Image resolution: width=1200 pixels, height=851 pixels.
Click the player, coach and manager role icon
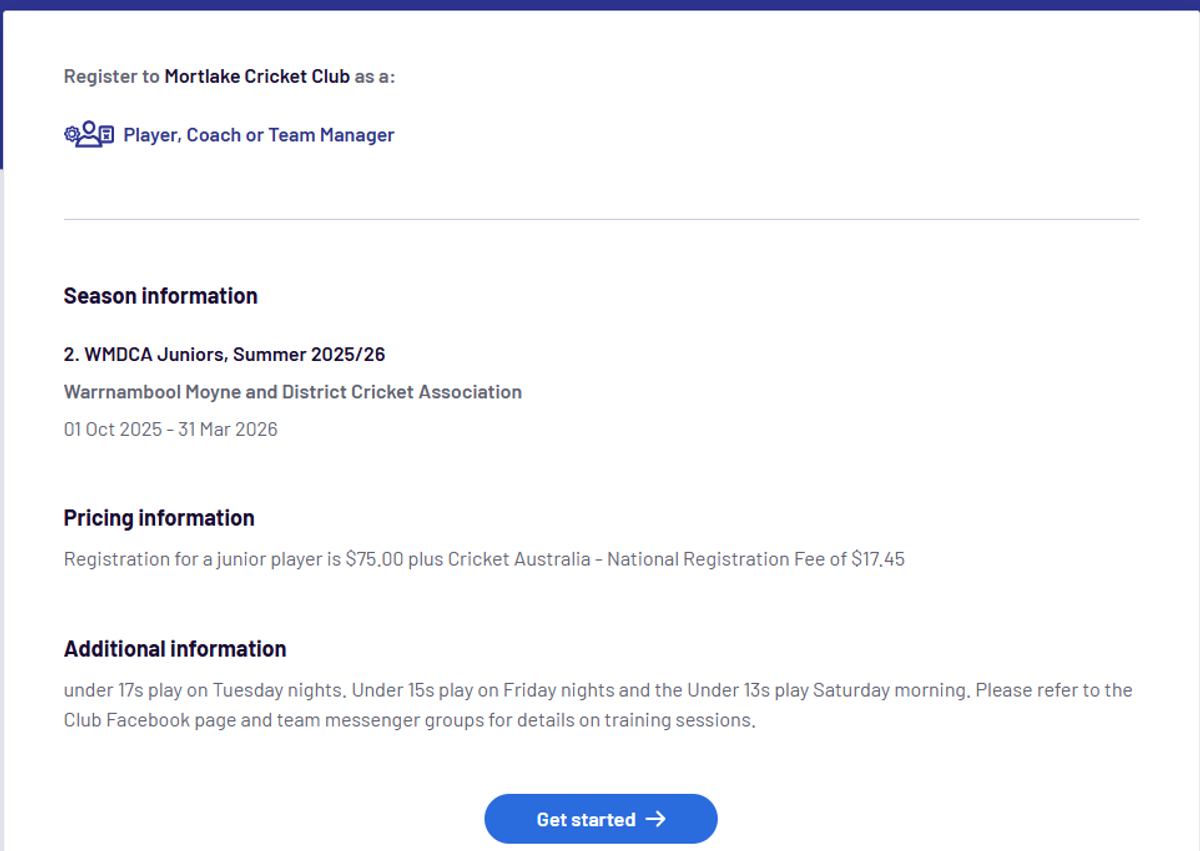click(x=89, y=134)
